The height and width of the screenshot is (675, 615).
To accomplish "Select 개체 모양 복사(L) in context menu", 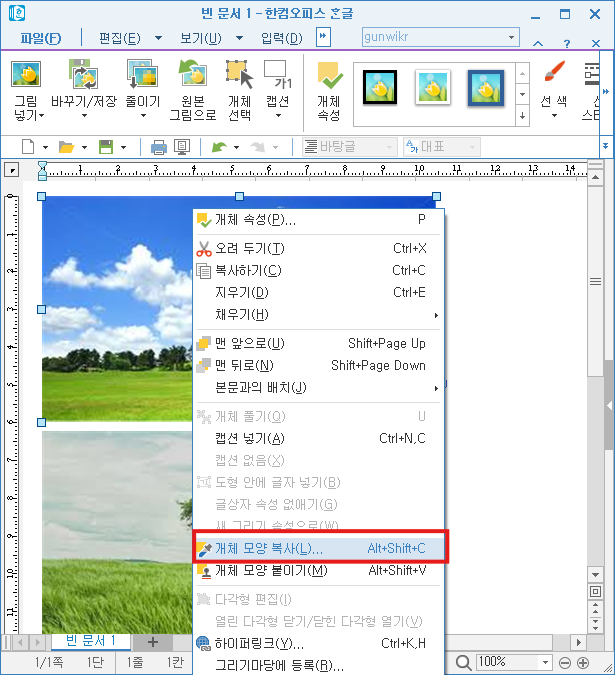I will pos(320,548).
